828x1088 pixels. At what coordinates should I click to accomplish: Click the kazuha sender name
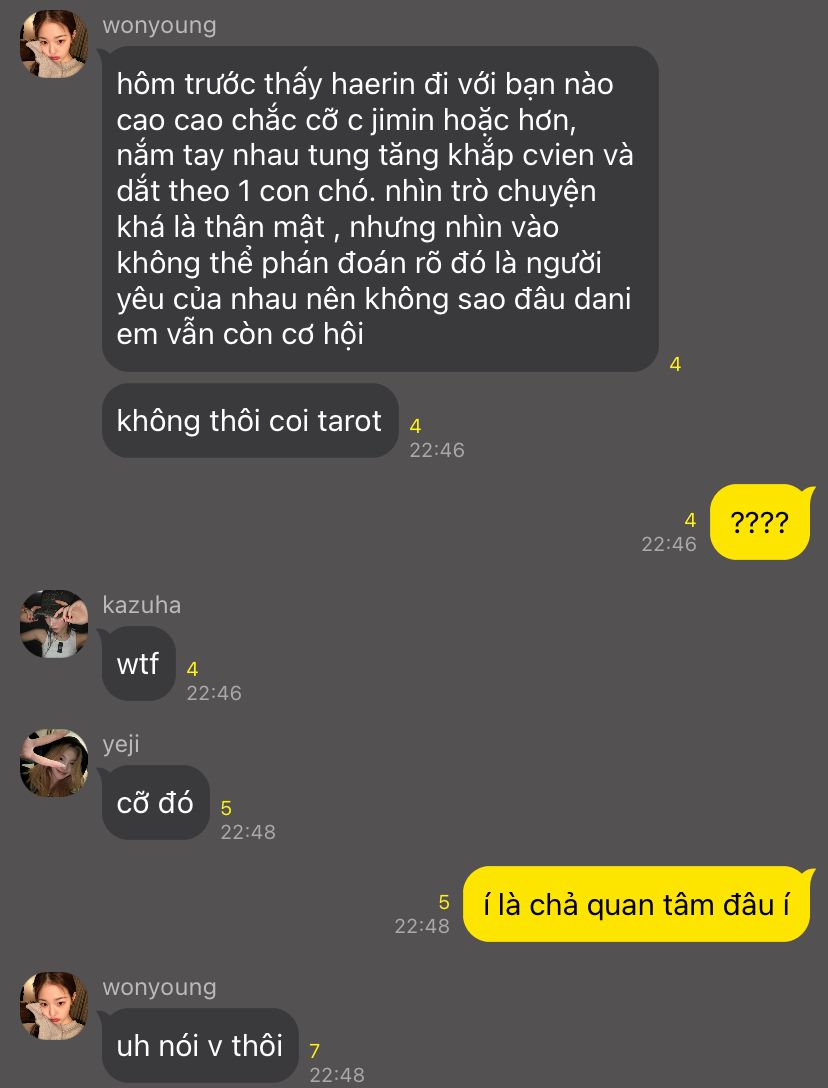click(x=142, y=605)
